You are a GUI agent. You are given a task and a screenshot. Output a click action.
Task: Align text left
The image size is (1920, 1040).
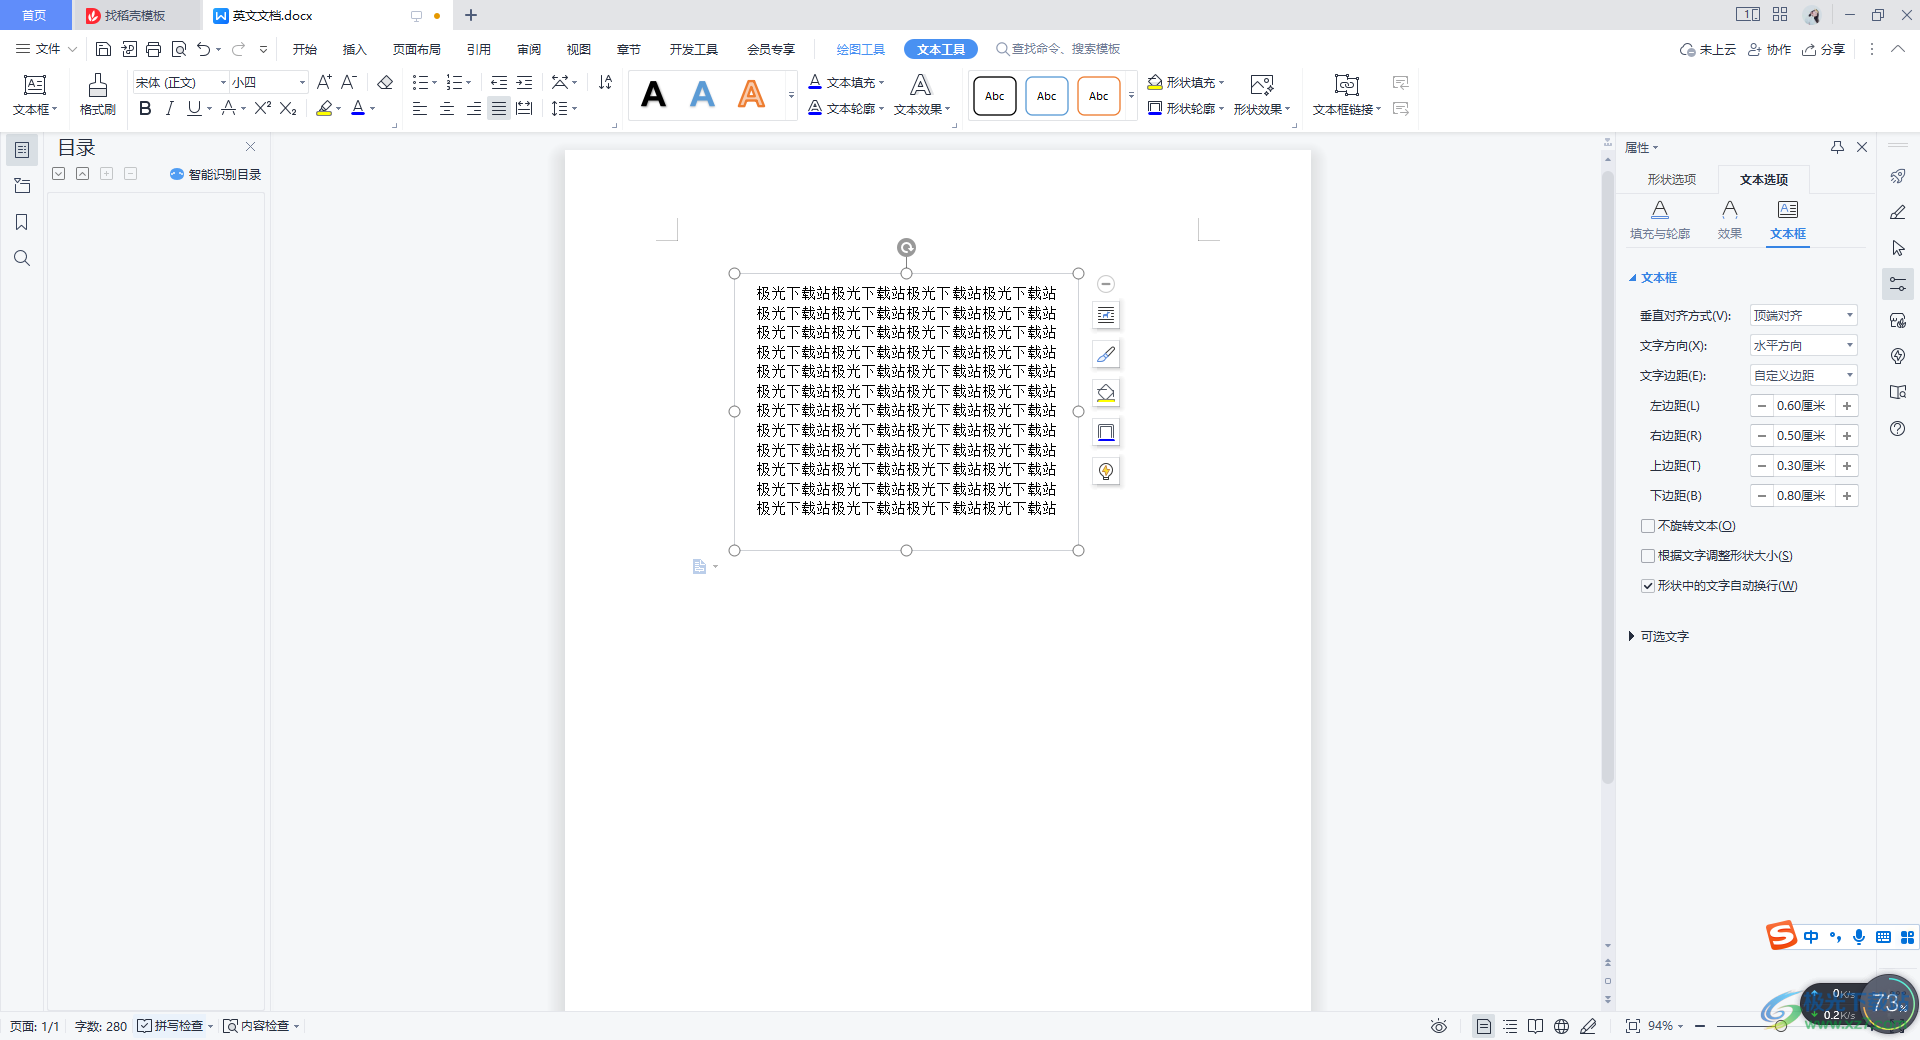420,108
